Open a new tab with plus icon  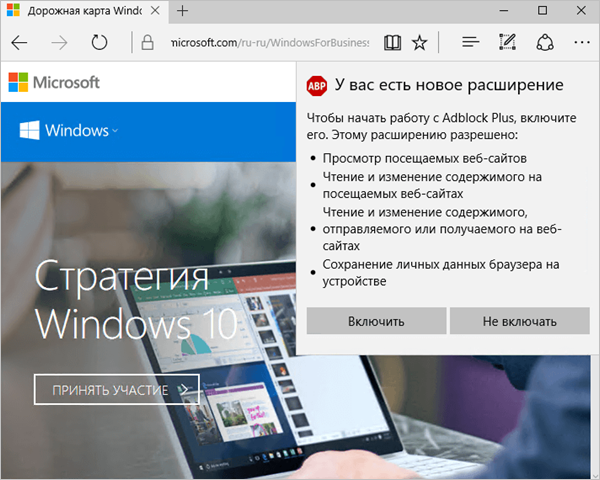[183, 11]
